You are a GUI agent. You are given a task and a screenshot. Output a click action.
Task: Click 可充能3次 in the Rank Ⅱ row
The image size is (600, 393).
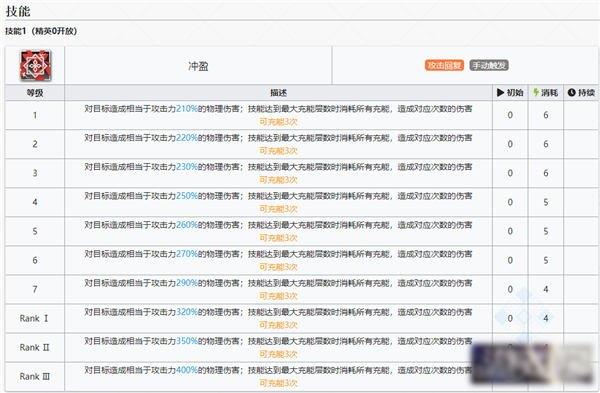(279, 355)
